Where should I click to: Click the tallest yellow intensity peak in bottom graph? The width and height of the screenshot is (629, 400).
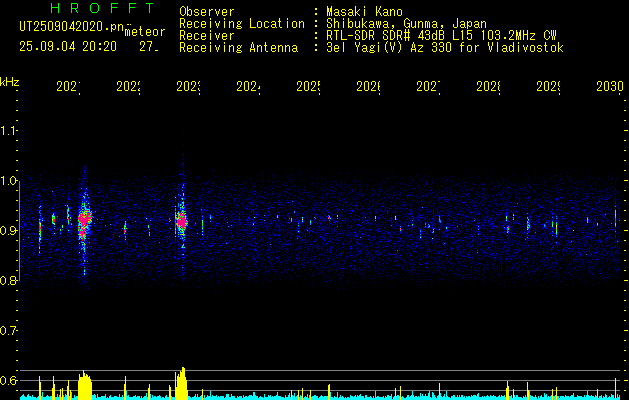(x=183, y=383)
